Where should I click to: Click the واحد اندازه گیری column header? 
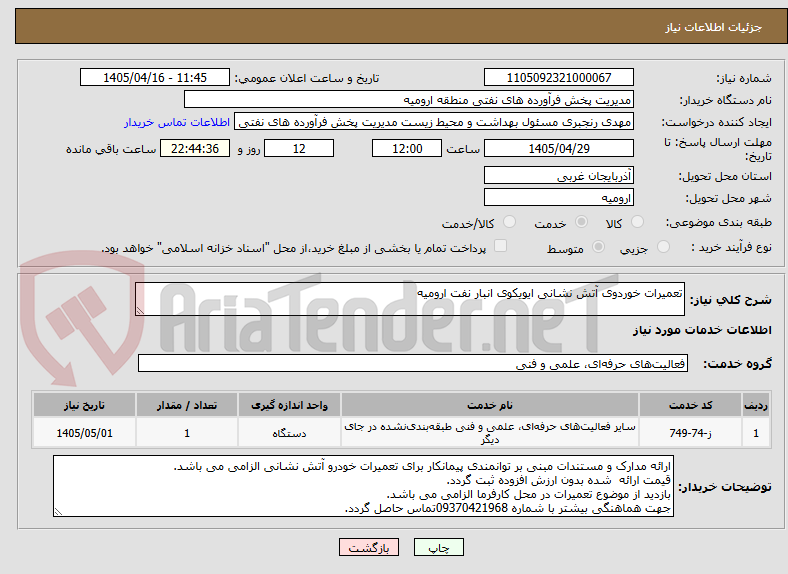[x=289, y=405]
